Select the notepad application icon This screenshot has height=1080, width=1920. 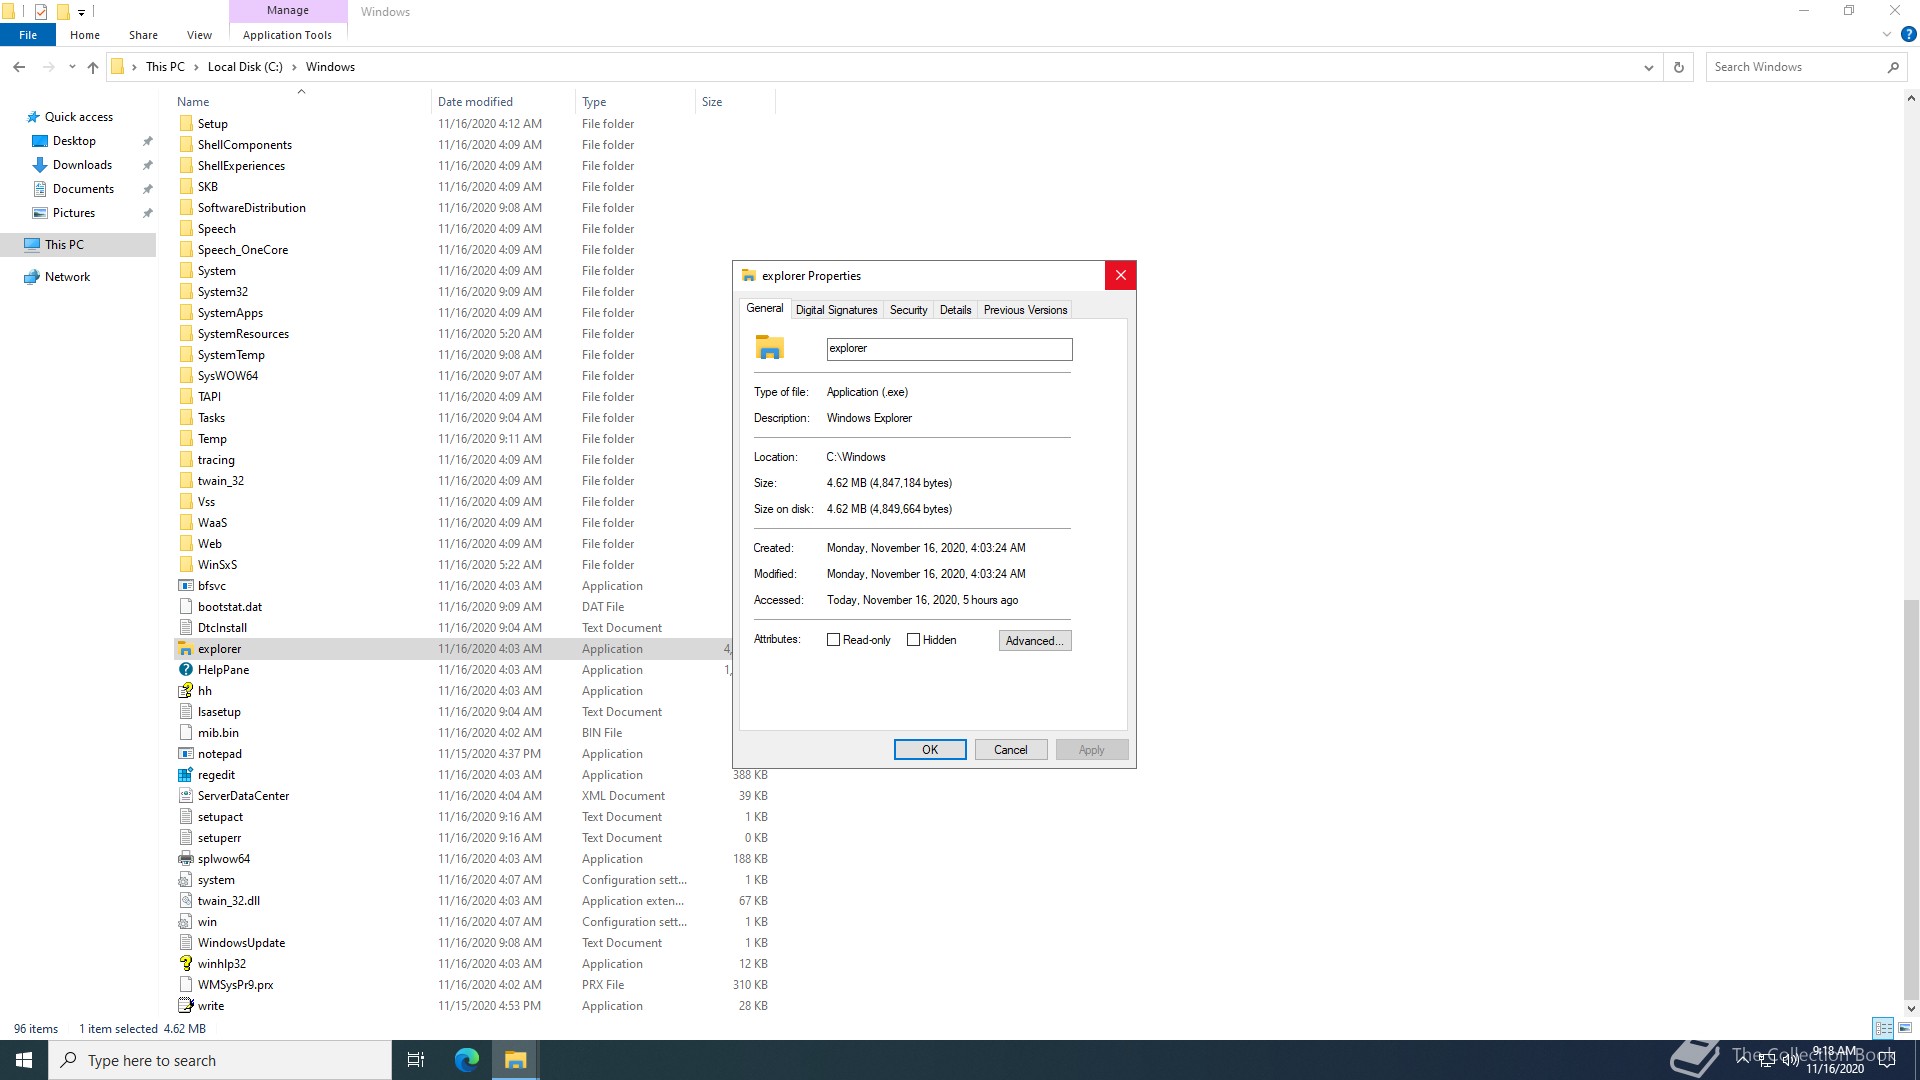185,754
